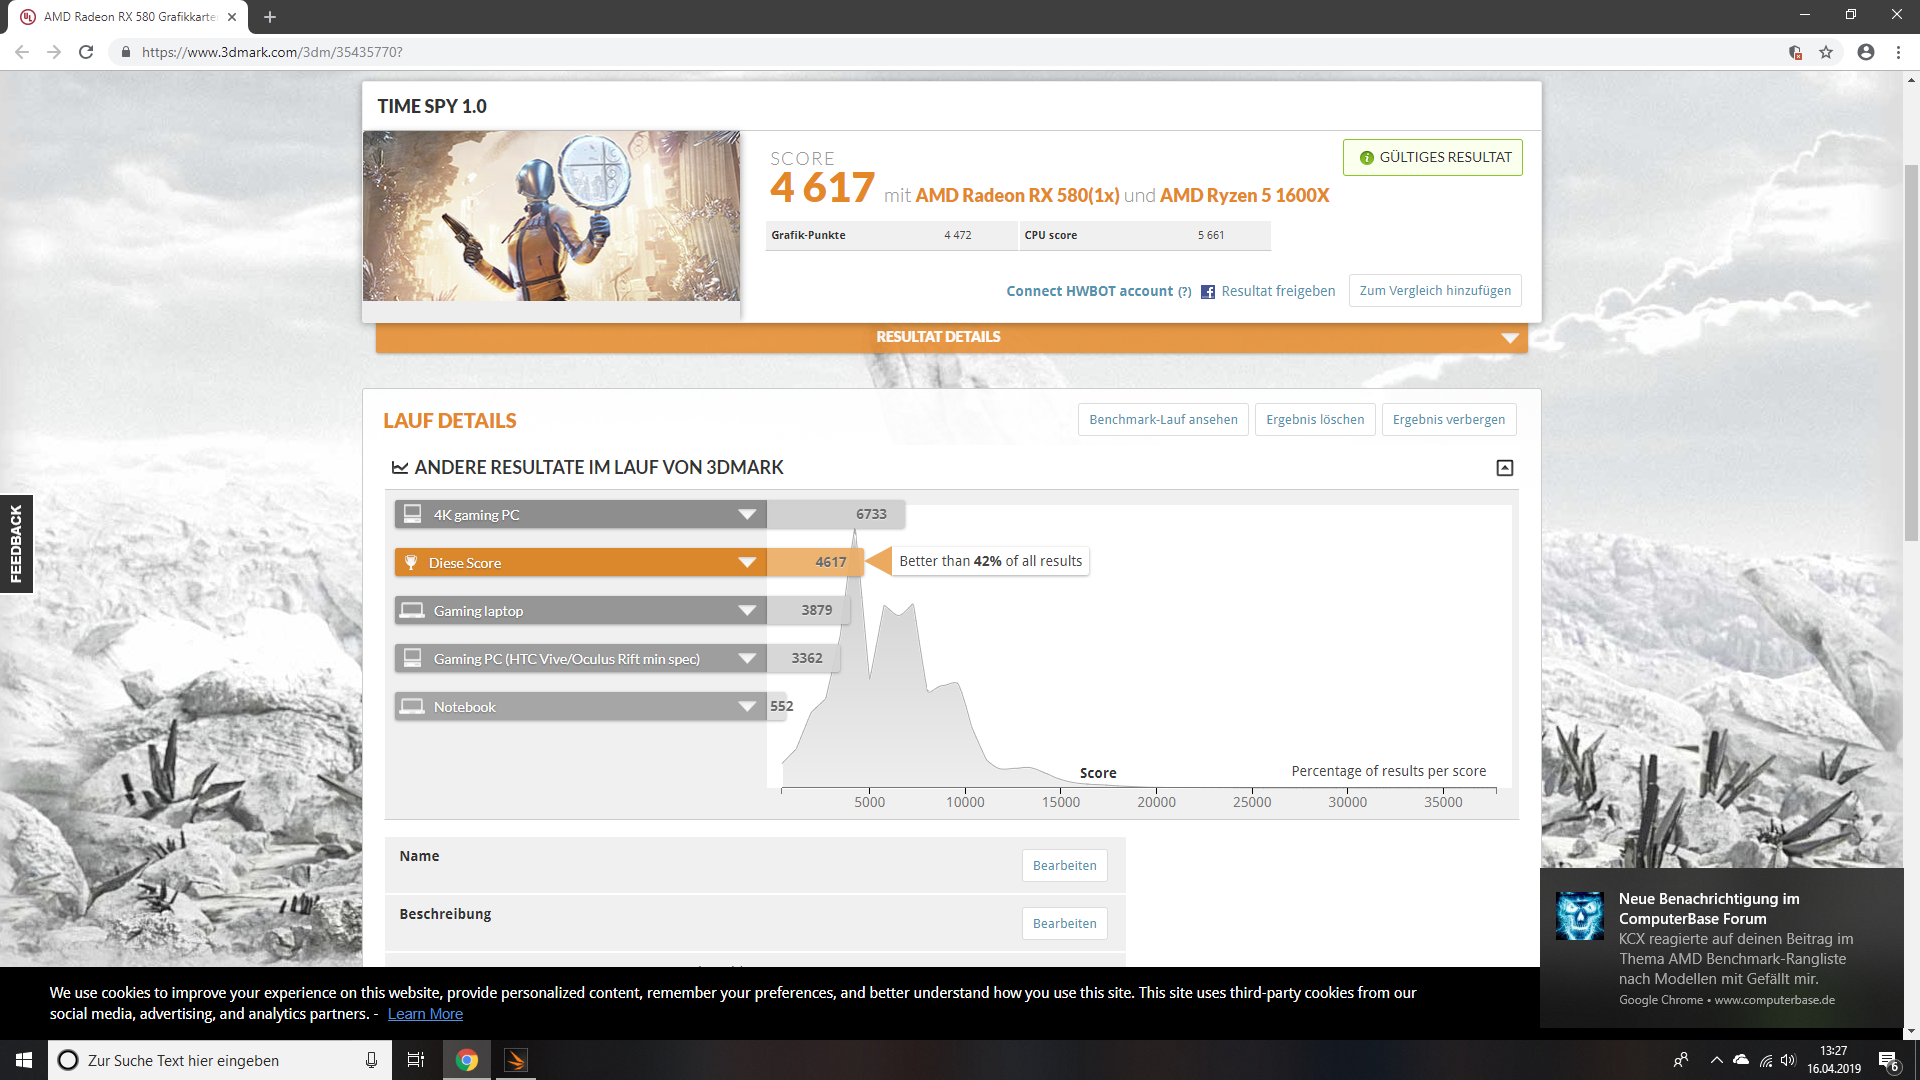Expand the 4K gaming PC dropdown
Viewport: 1920px width, 1080px height.
click(746, 515)
